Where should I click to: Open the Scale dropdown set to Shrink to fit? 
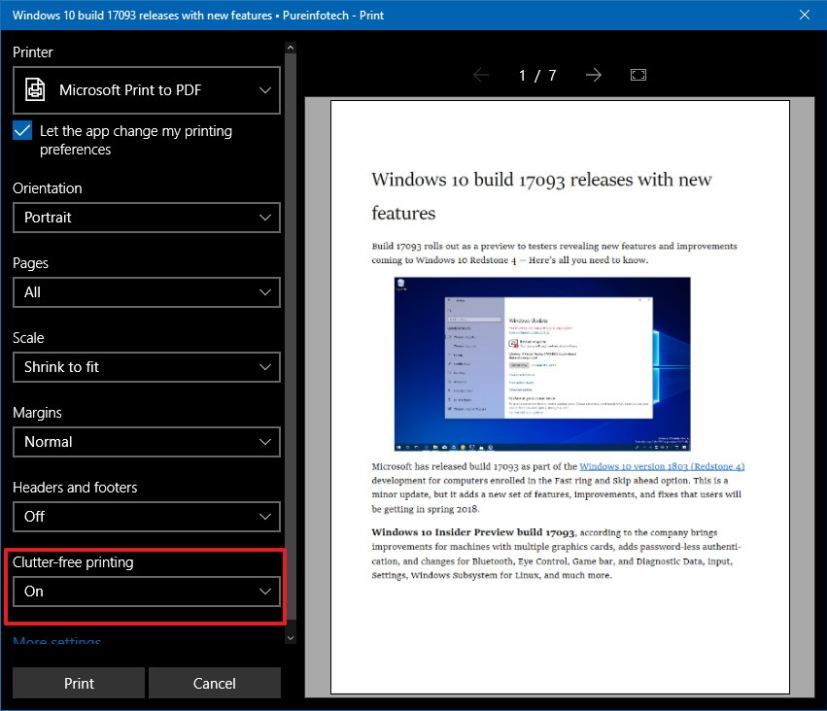click(x=146, y=367)
